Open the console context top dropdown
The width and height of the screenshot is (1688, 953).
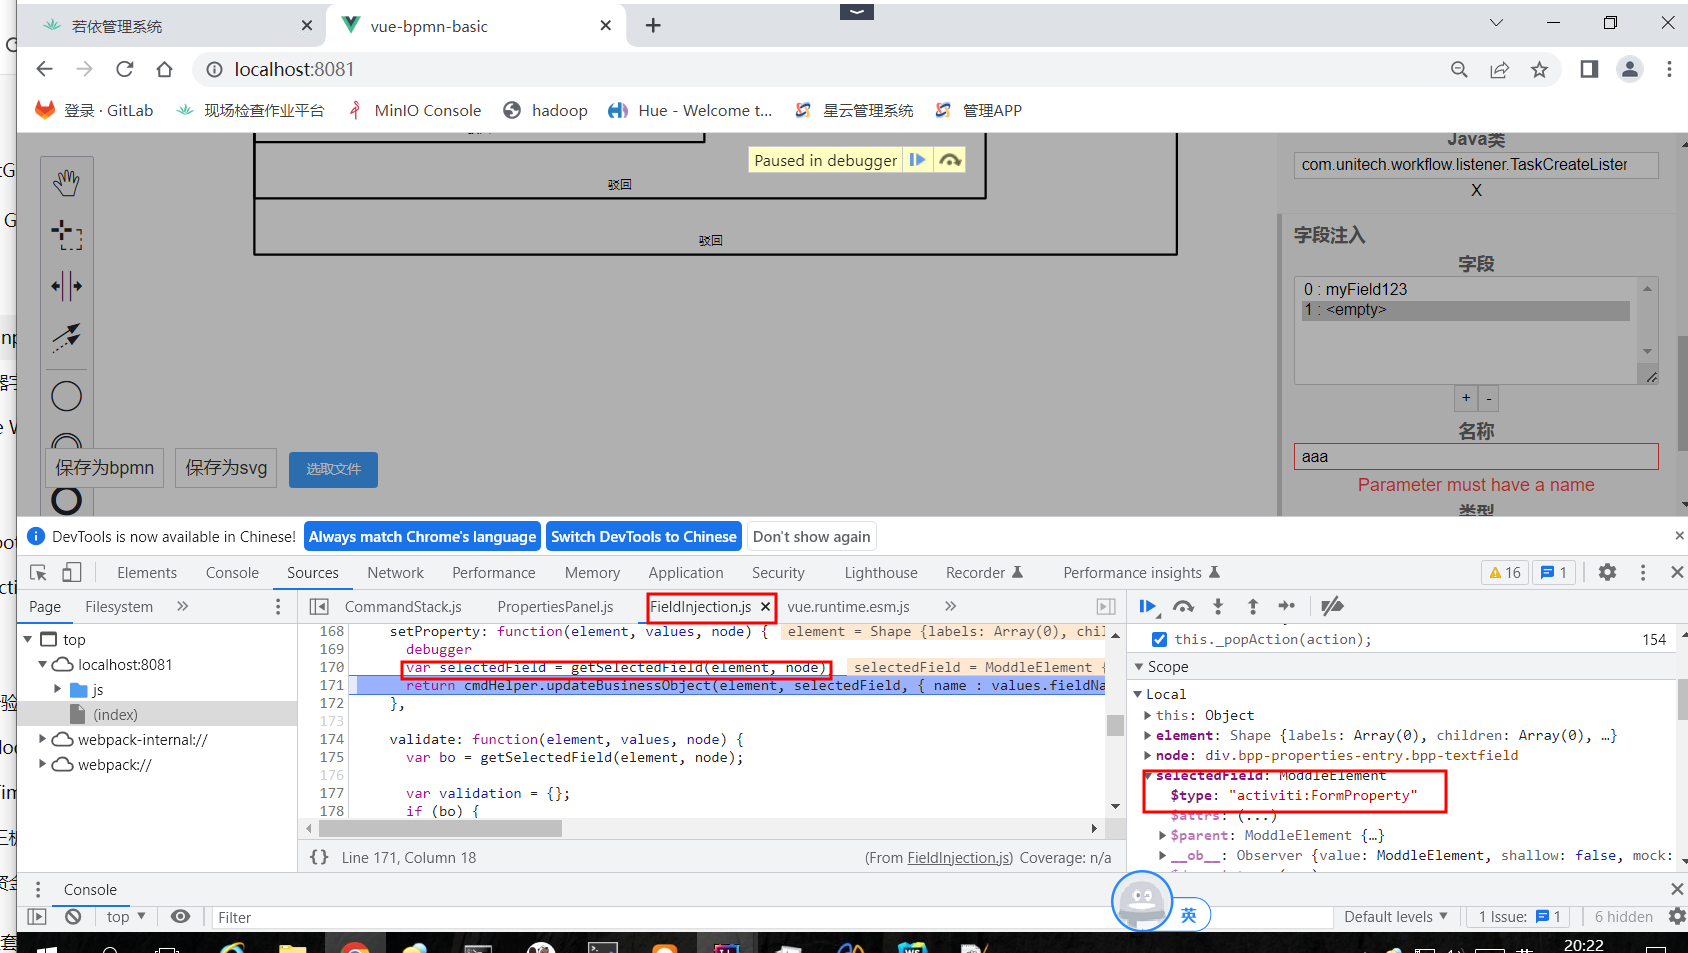click(x=126, y=917)
